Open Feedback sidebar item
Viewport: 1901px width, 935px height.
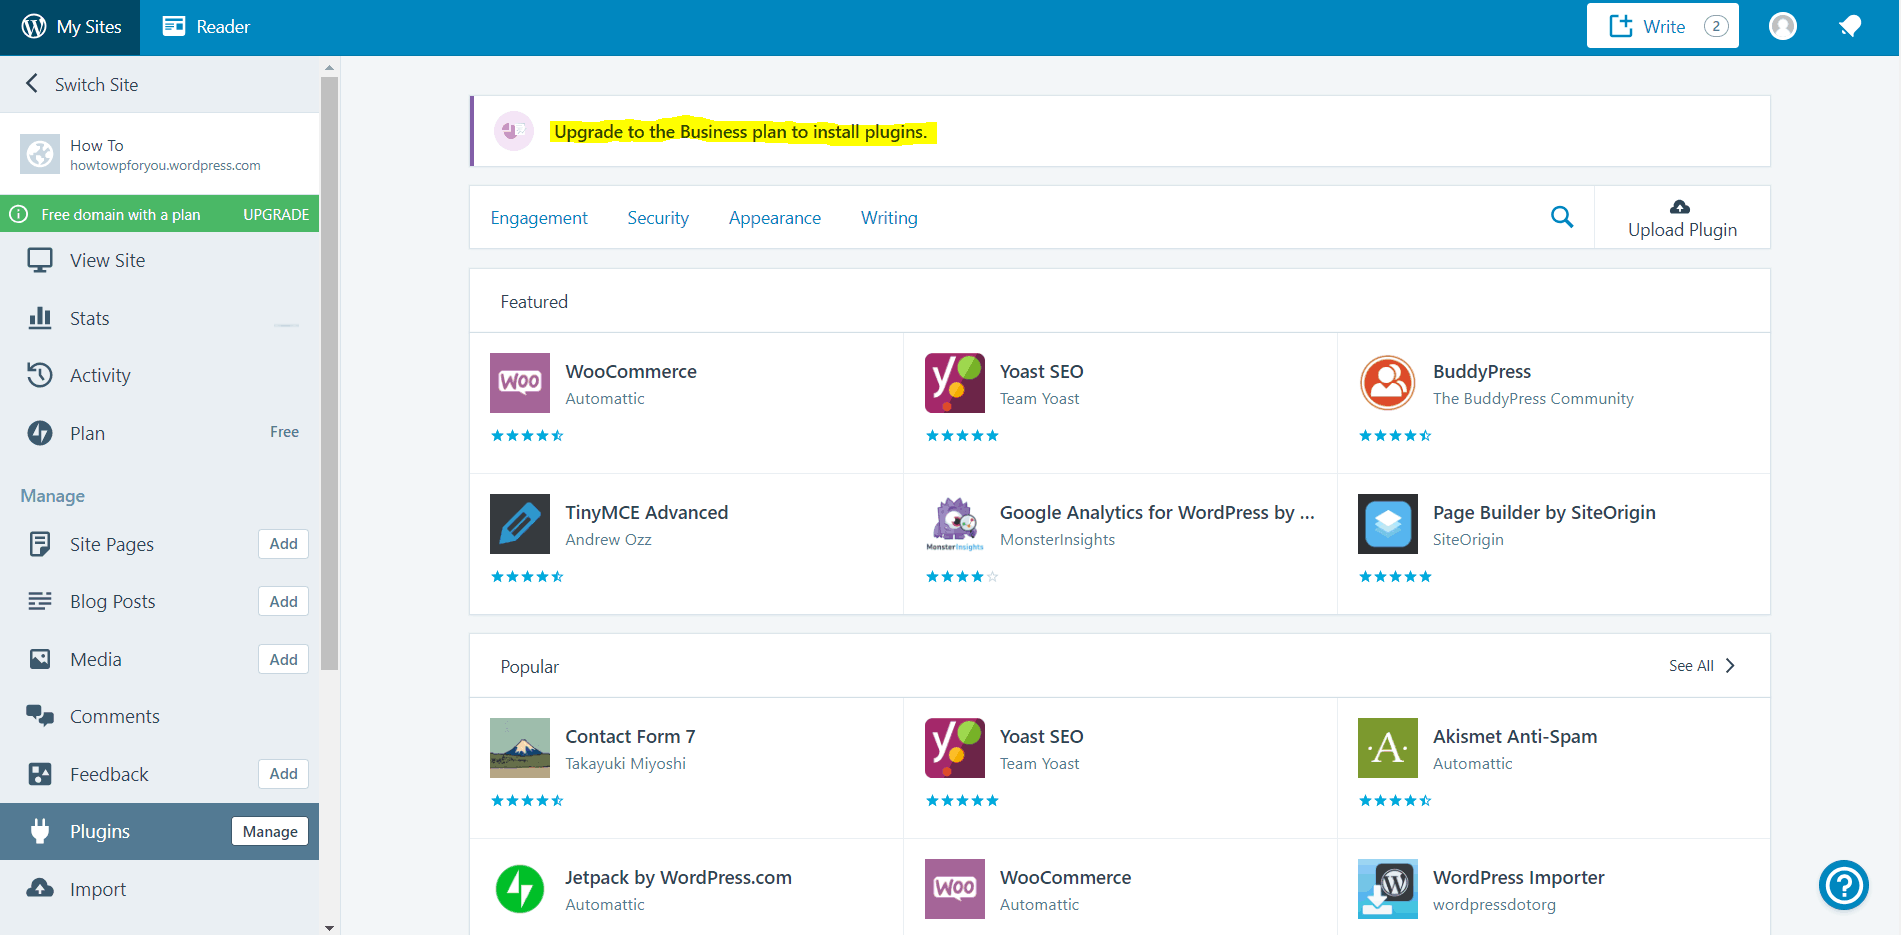[109, 774]
